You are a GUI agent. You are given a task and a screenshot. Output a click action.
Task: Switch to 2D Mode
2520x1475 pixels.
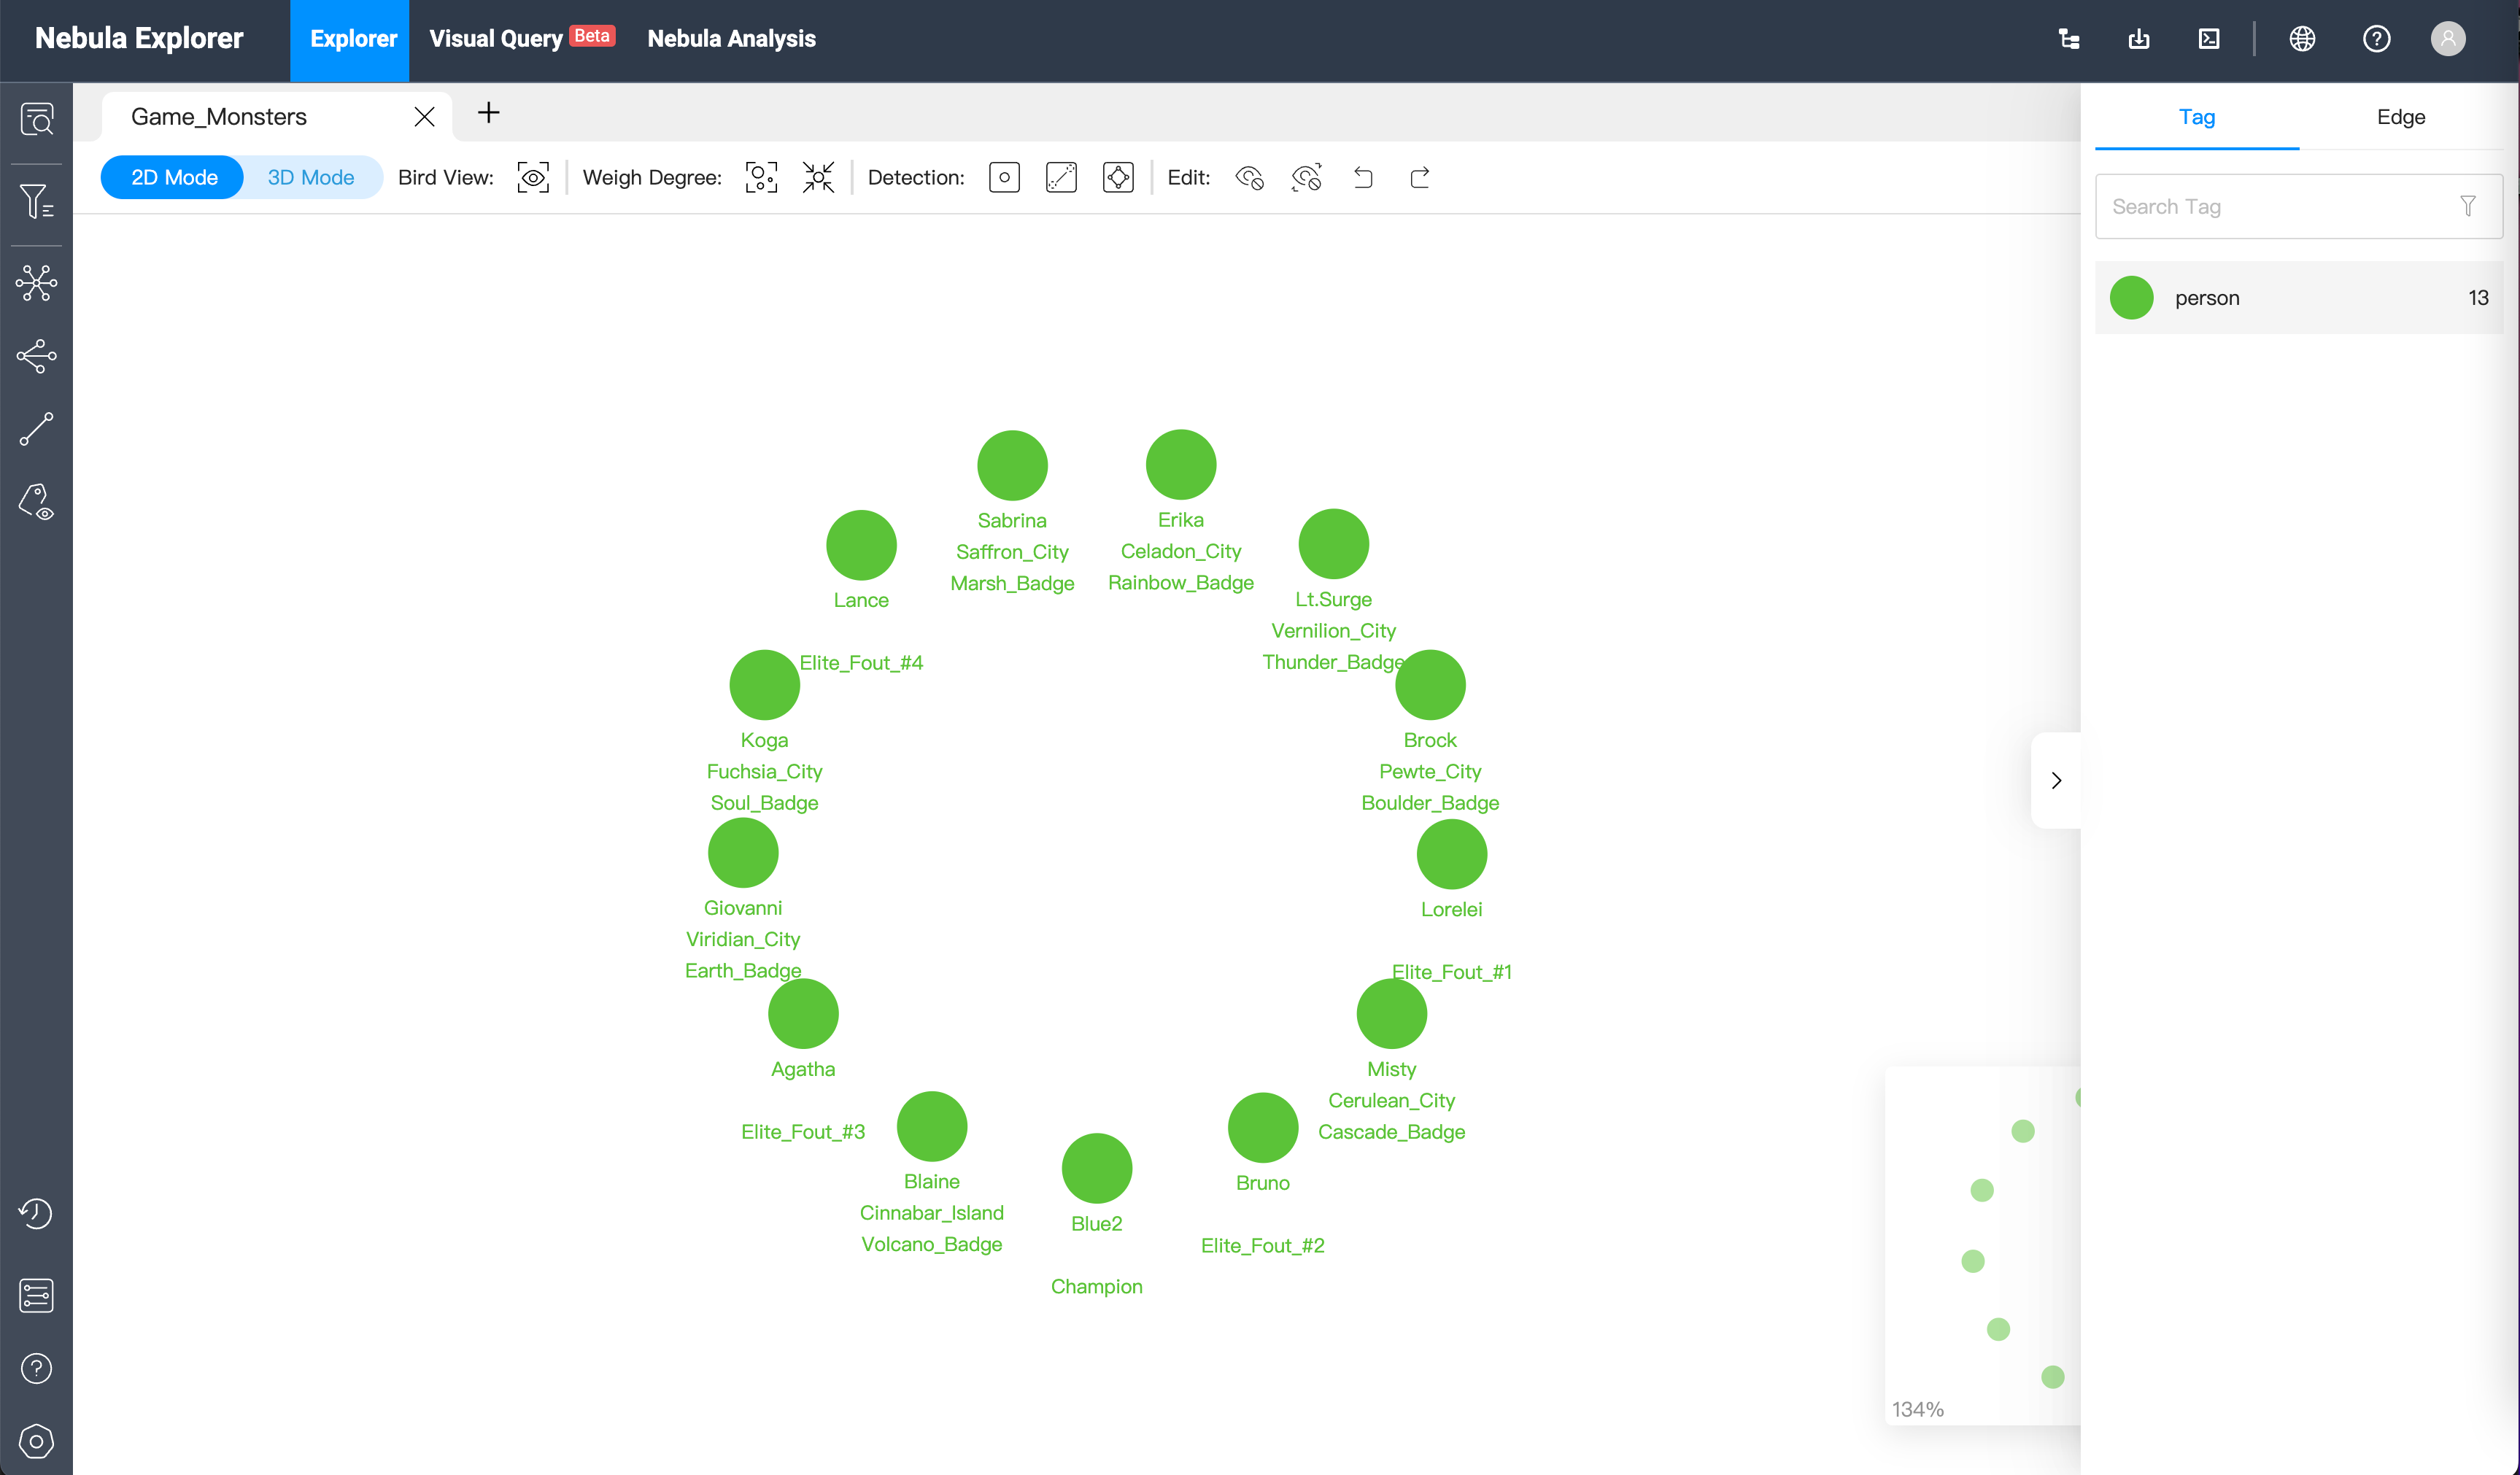(173, 177)
